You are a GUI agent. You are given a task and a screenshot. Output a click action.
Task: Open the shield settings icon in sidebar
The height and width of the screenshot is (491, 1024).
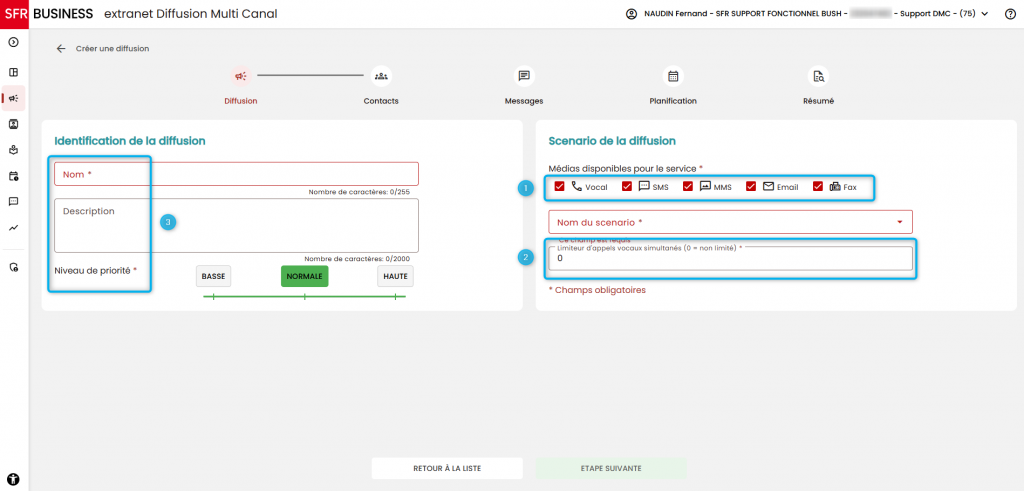pyautogui.click(x=13, y=267)
